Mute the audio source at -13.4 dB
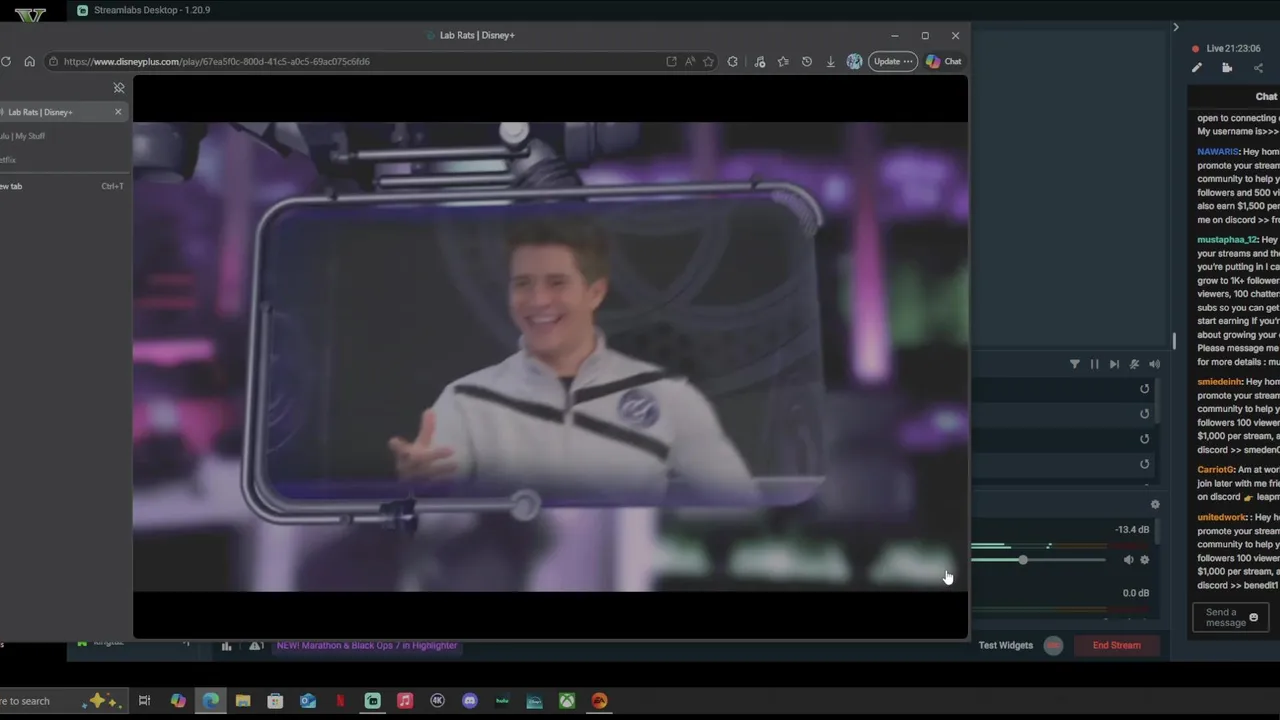Image resolution: width=1280 pixels, height=720 pixels. 1129,560
